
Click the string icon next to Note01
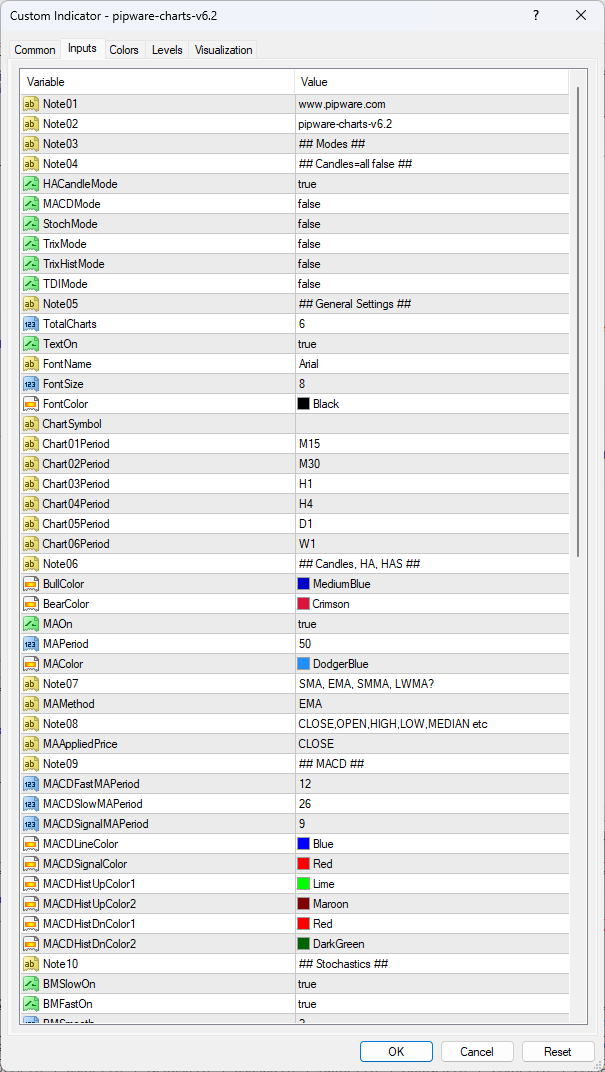pos(30,104)
